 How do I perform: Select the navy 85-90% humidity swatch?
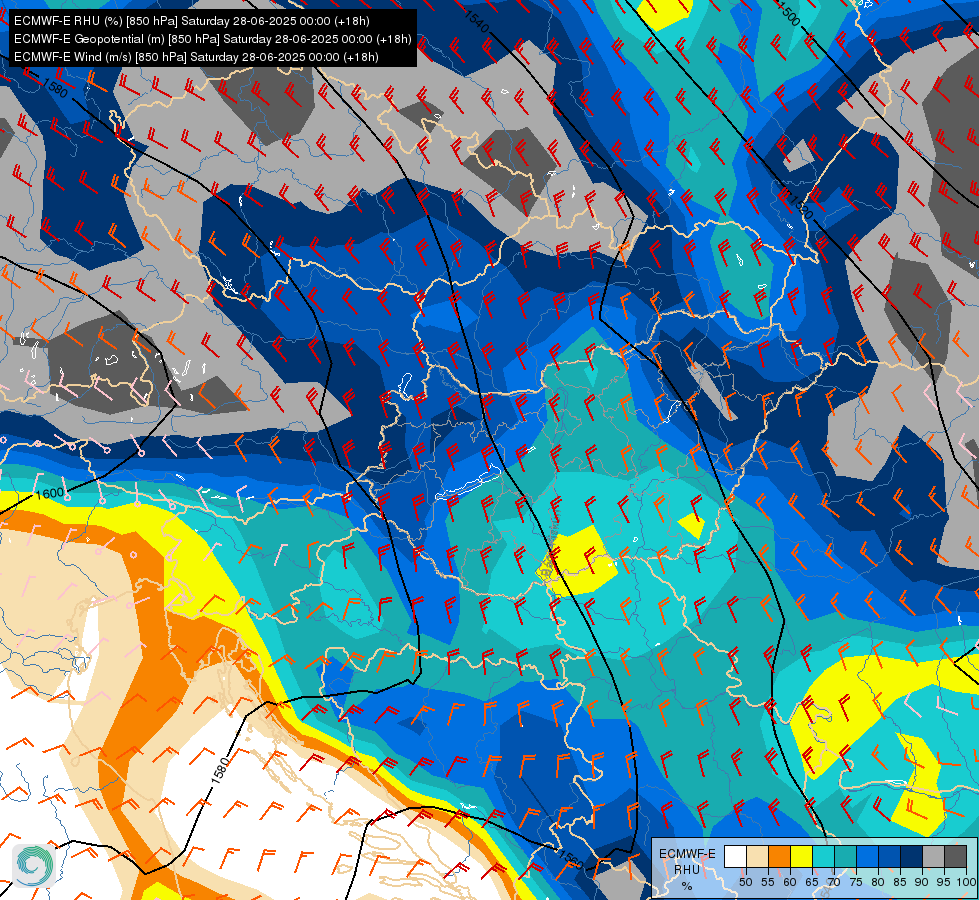912,856
